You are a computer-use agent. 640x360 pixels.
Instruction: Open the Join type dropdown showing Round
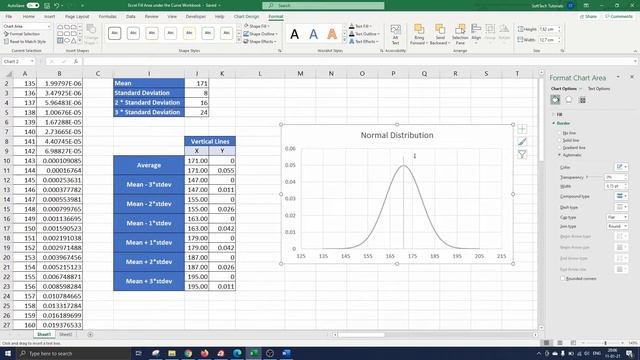tap(617, 226)
